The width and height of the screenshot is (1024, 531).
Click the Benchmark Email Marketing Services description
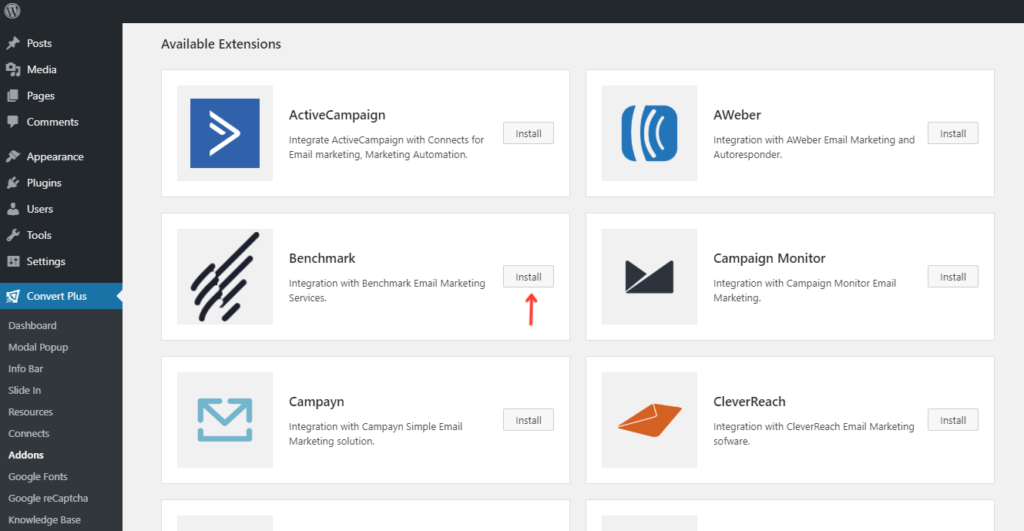point(387,291)
